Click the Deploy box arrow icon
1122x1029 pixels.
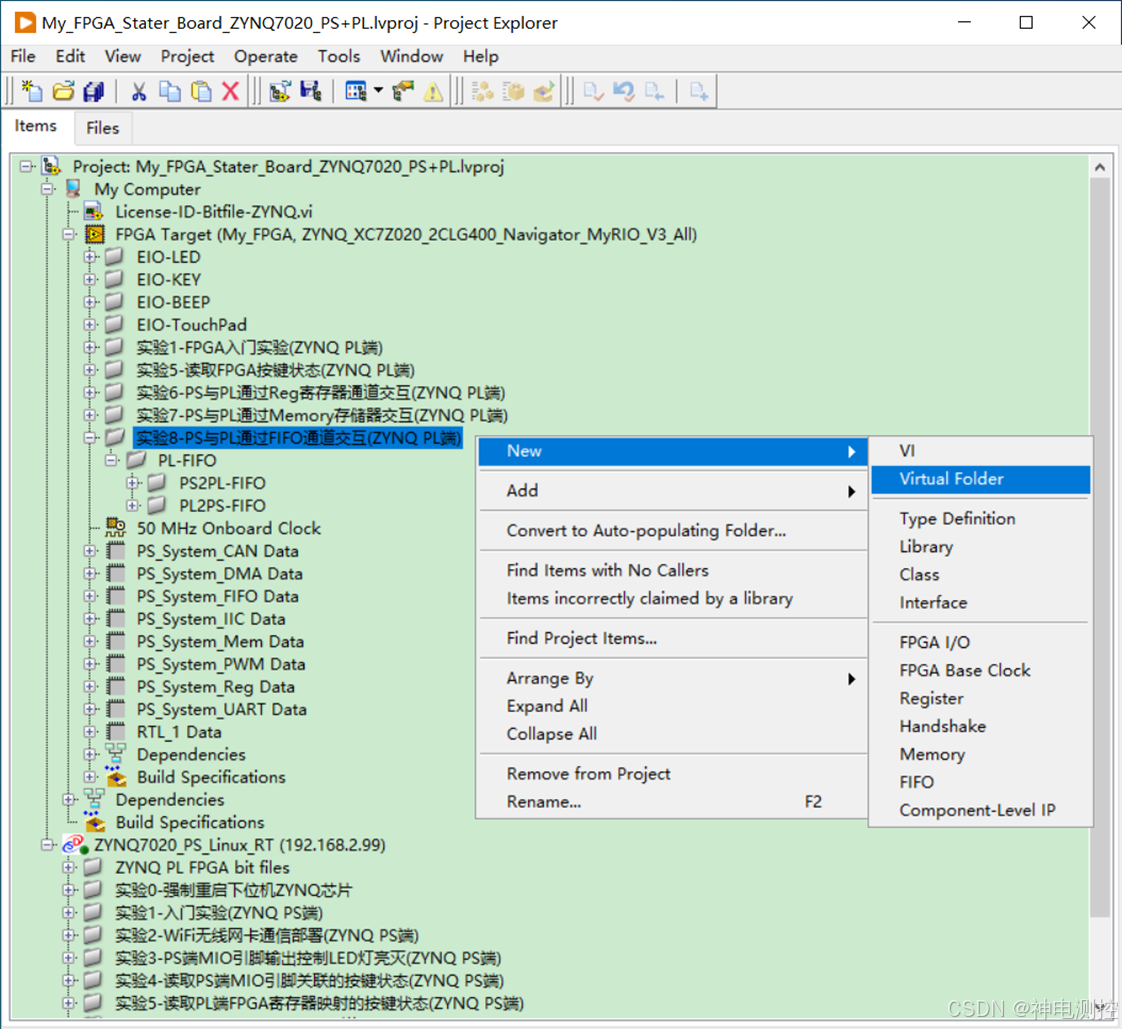click(544, 91)
